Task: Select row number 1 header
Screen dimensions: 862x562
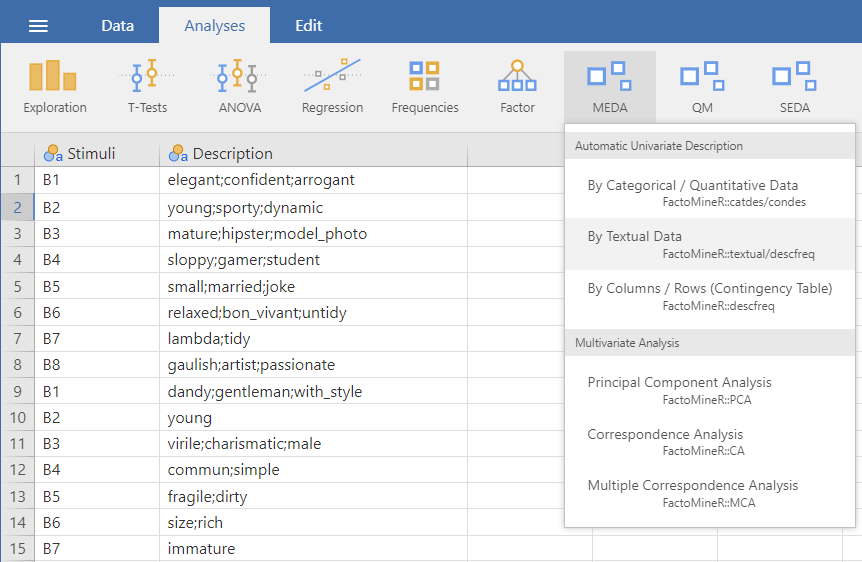Action: pyautogui.click(x=18, y=180)
